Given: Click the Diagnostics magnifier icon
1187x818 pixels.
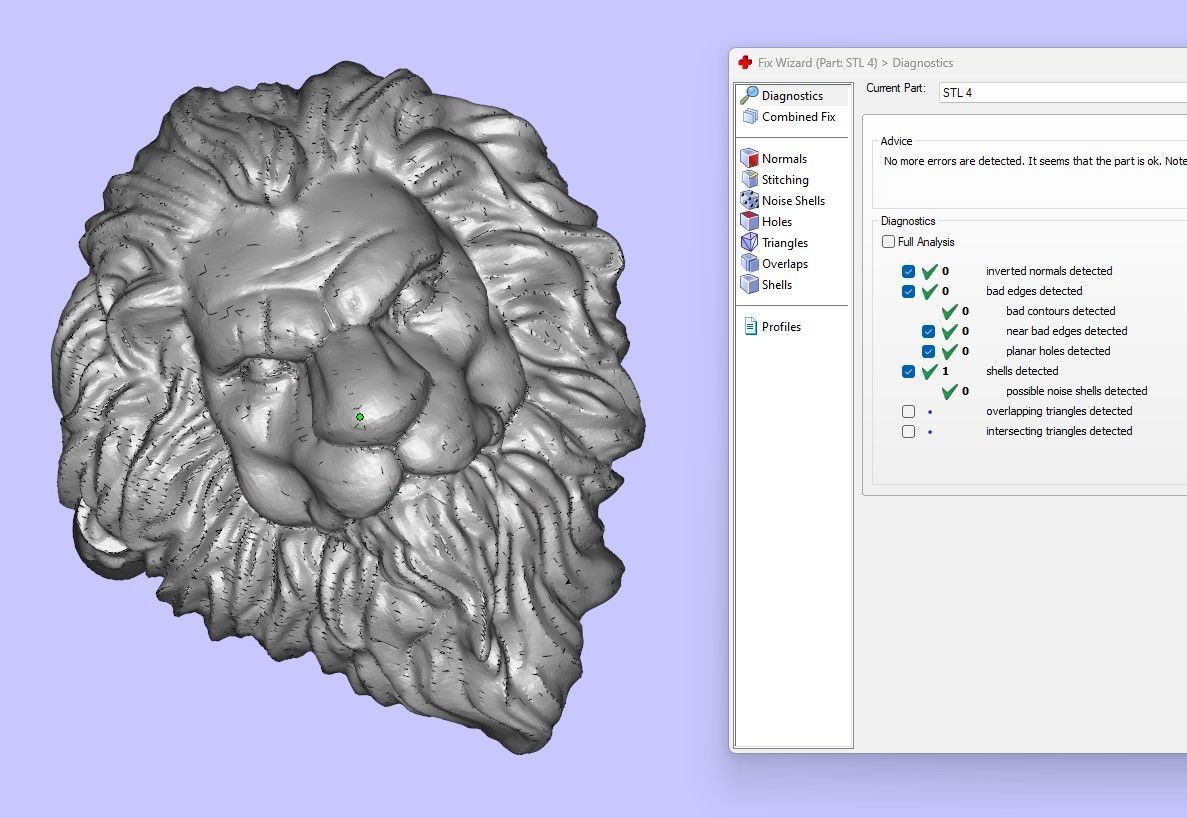Looking at the screenshot, I should pos(749,95).
